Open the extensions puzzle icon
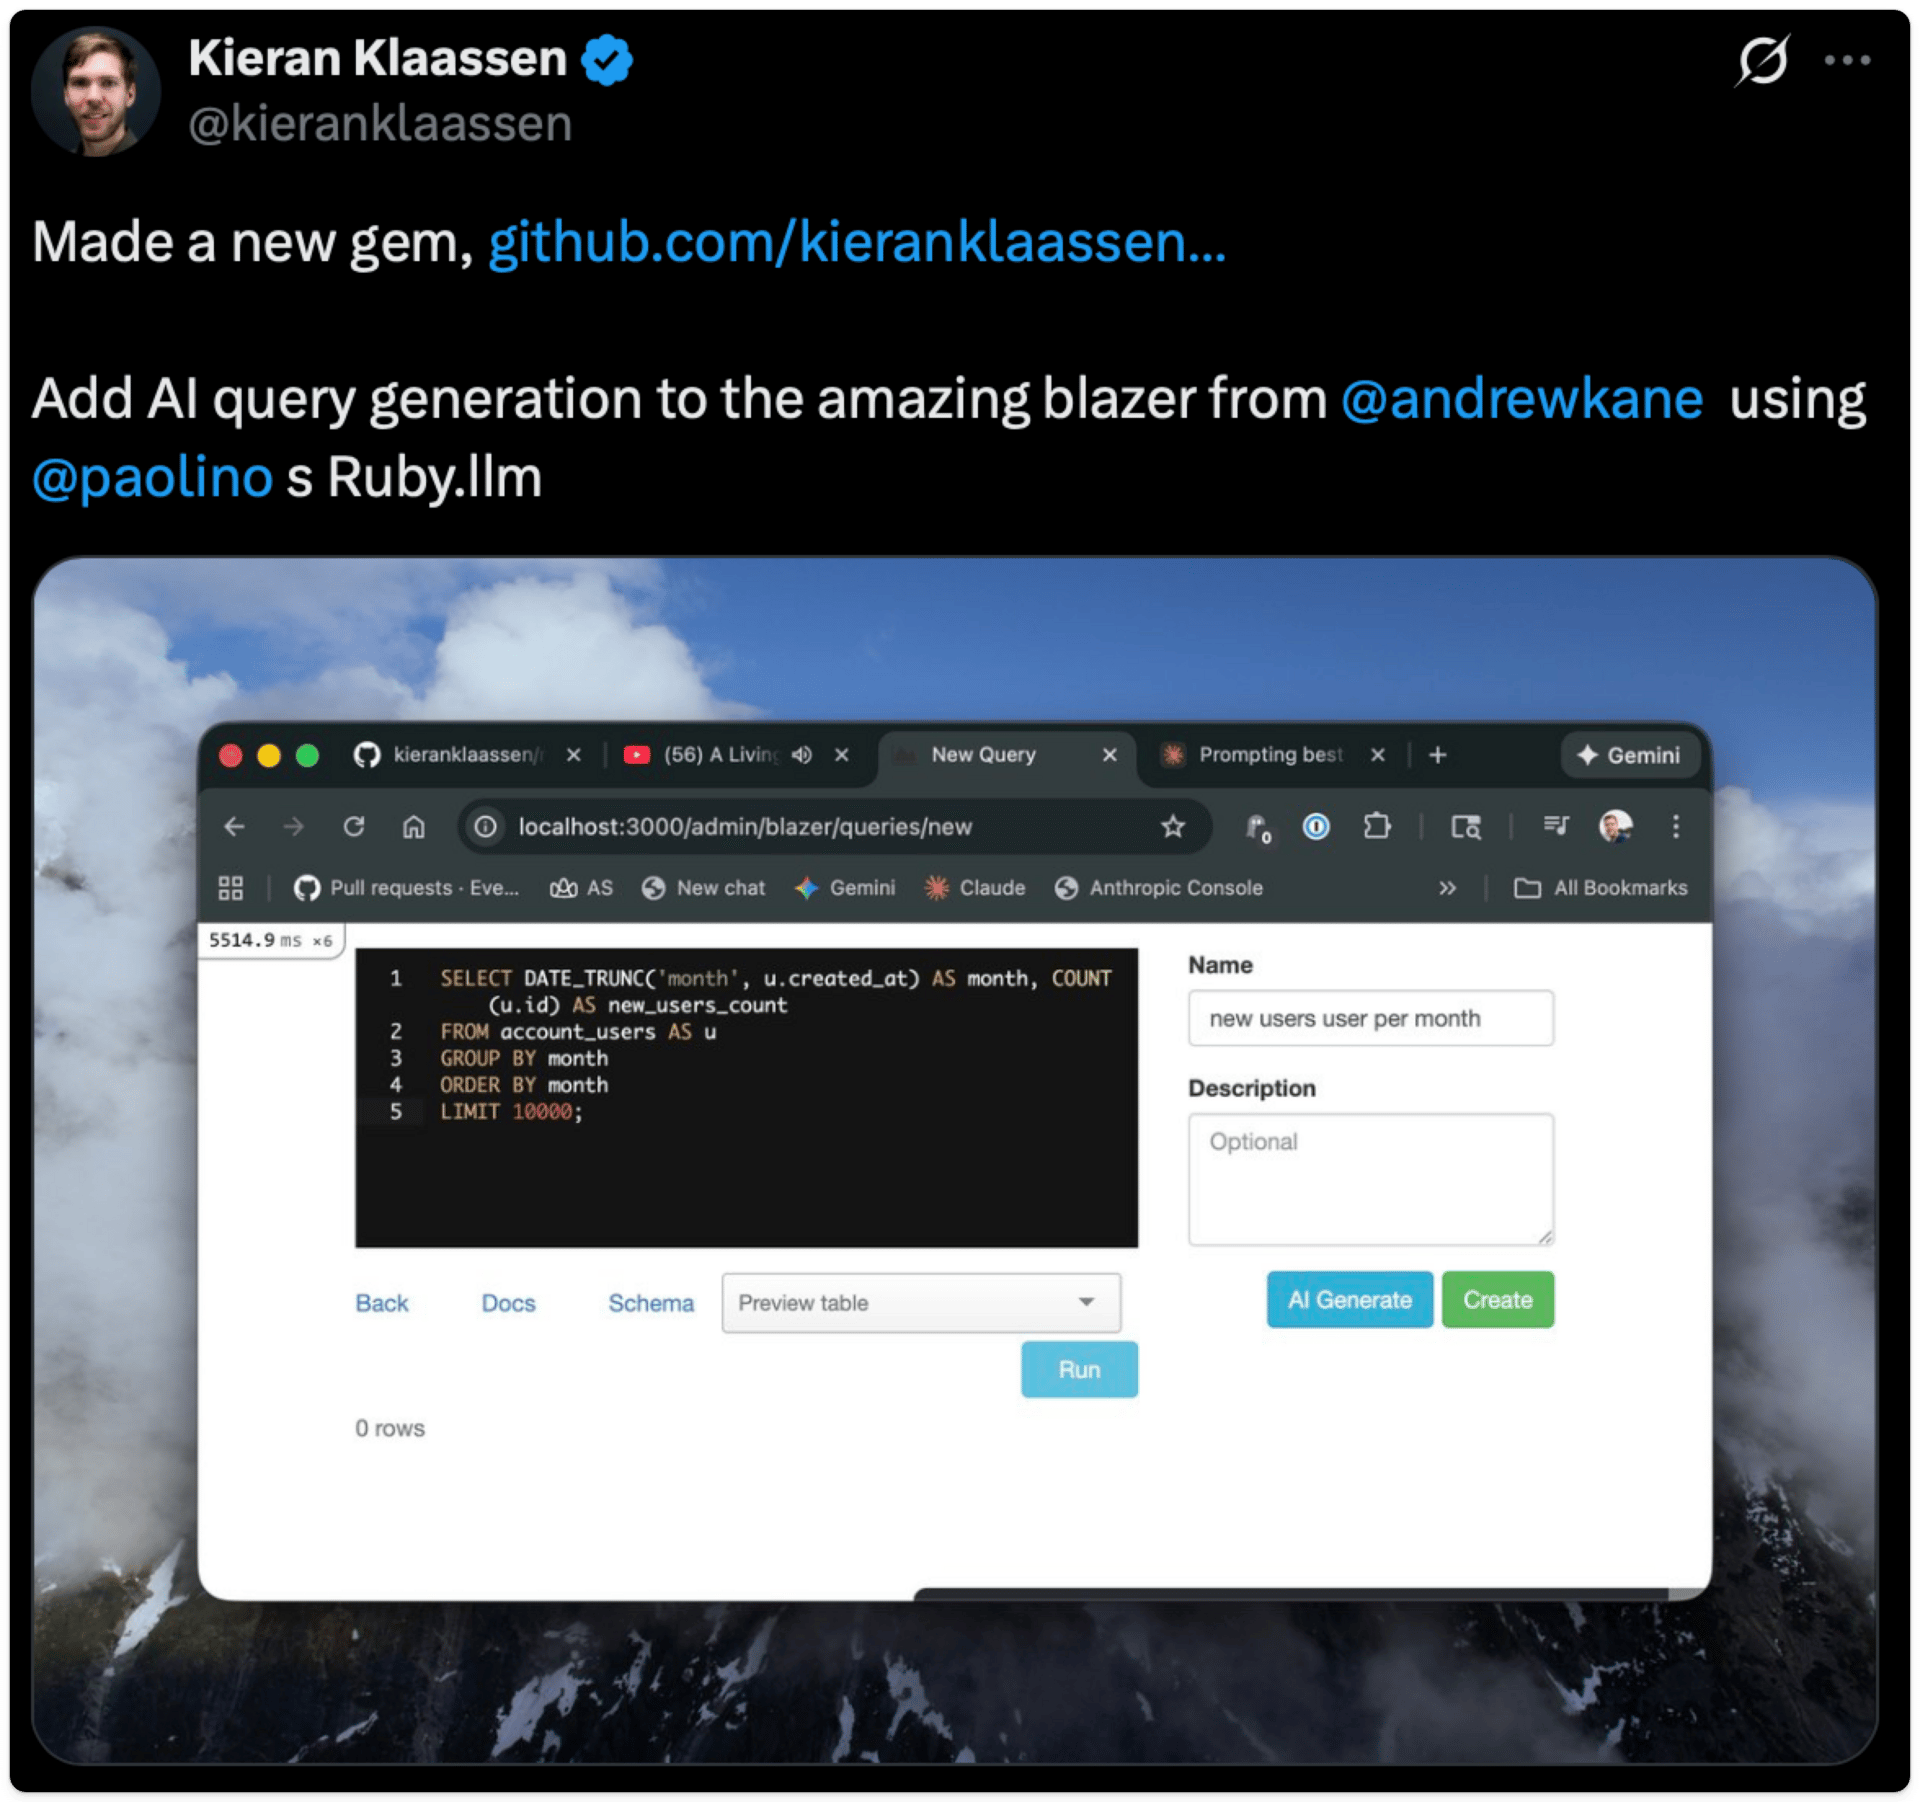 click(1377, 827)
